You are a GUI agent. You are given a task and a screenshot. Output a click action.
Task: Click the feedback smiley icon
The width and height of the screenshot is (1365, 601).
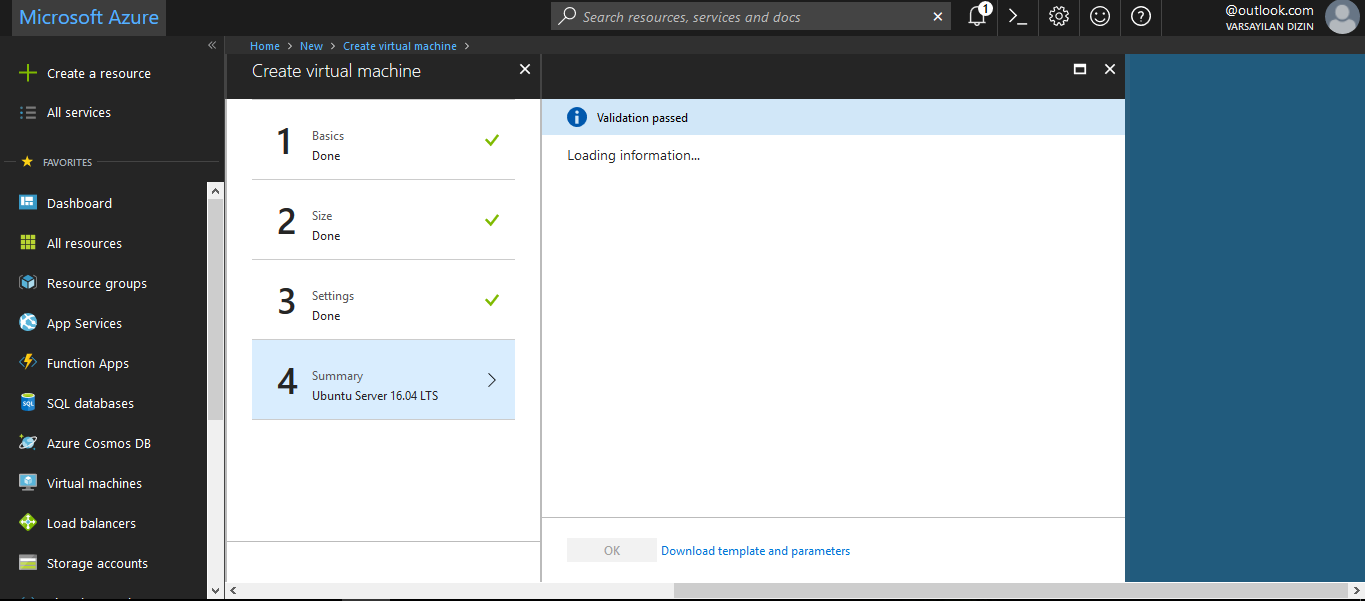tap(1100, 17)
